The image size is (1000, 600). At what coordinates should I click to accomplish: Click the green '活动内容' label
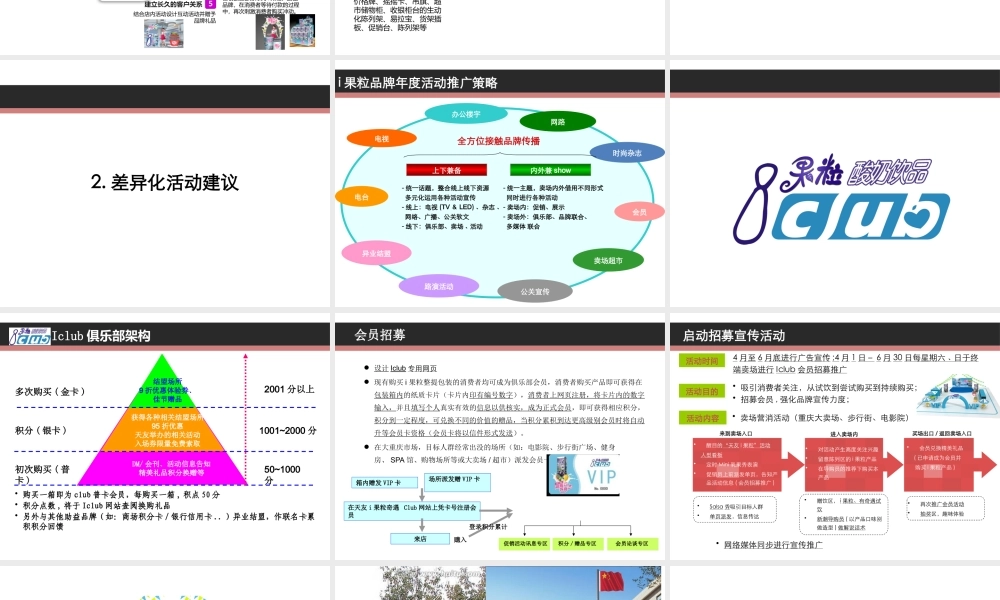tap(702, 418)
